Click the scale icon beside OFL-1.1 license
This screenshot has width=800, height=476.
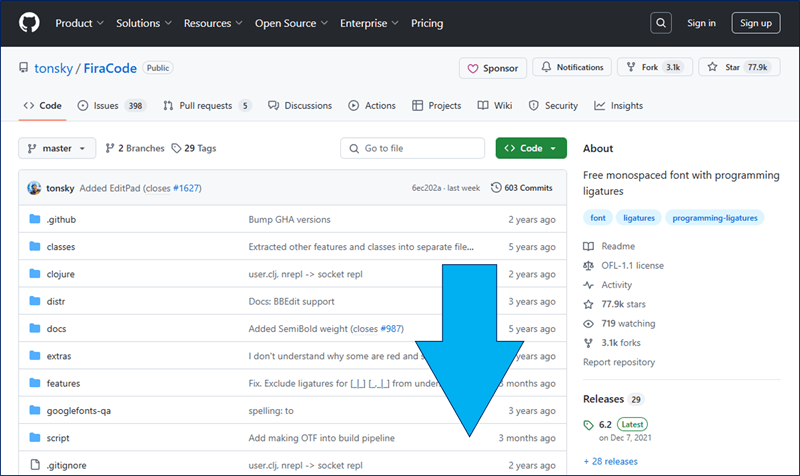click(588, 265)
